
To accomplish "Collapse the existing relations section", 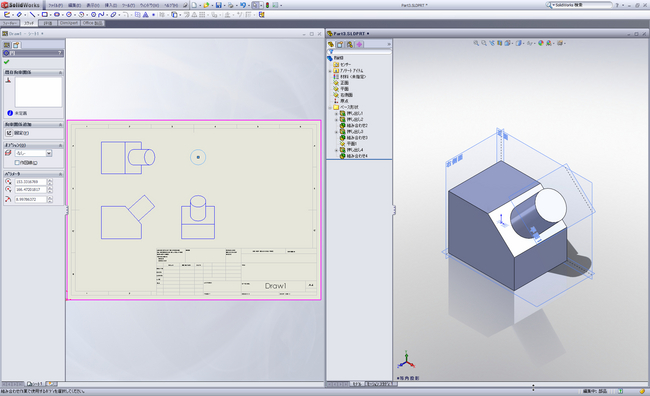I will tap(60, 73).
